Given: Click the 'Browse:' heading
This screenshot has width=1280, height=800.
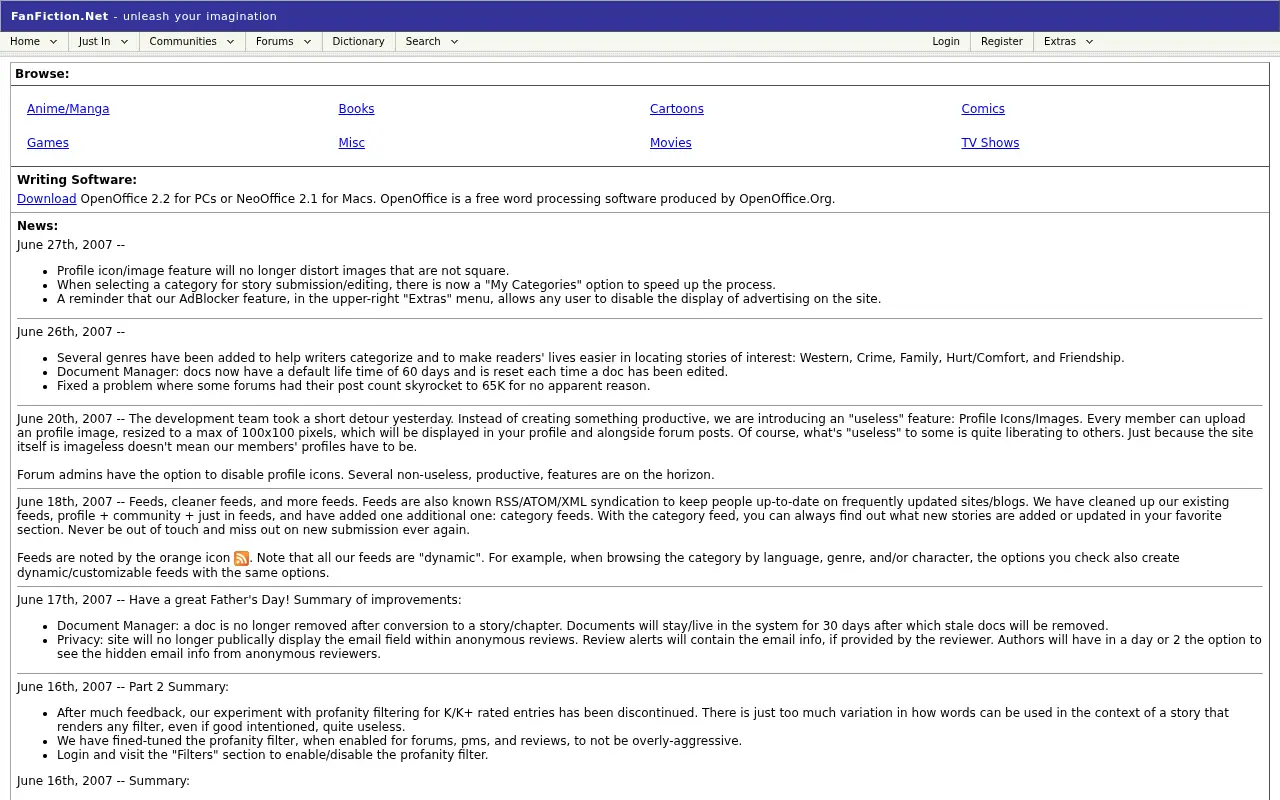Looking at the screenshot, I should point(42,74).
